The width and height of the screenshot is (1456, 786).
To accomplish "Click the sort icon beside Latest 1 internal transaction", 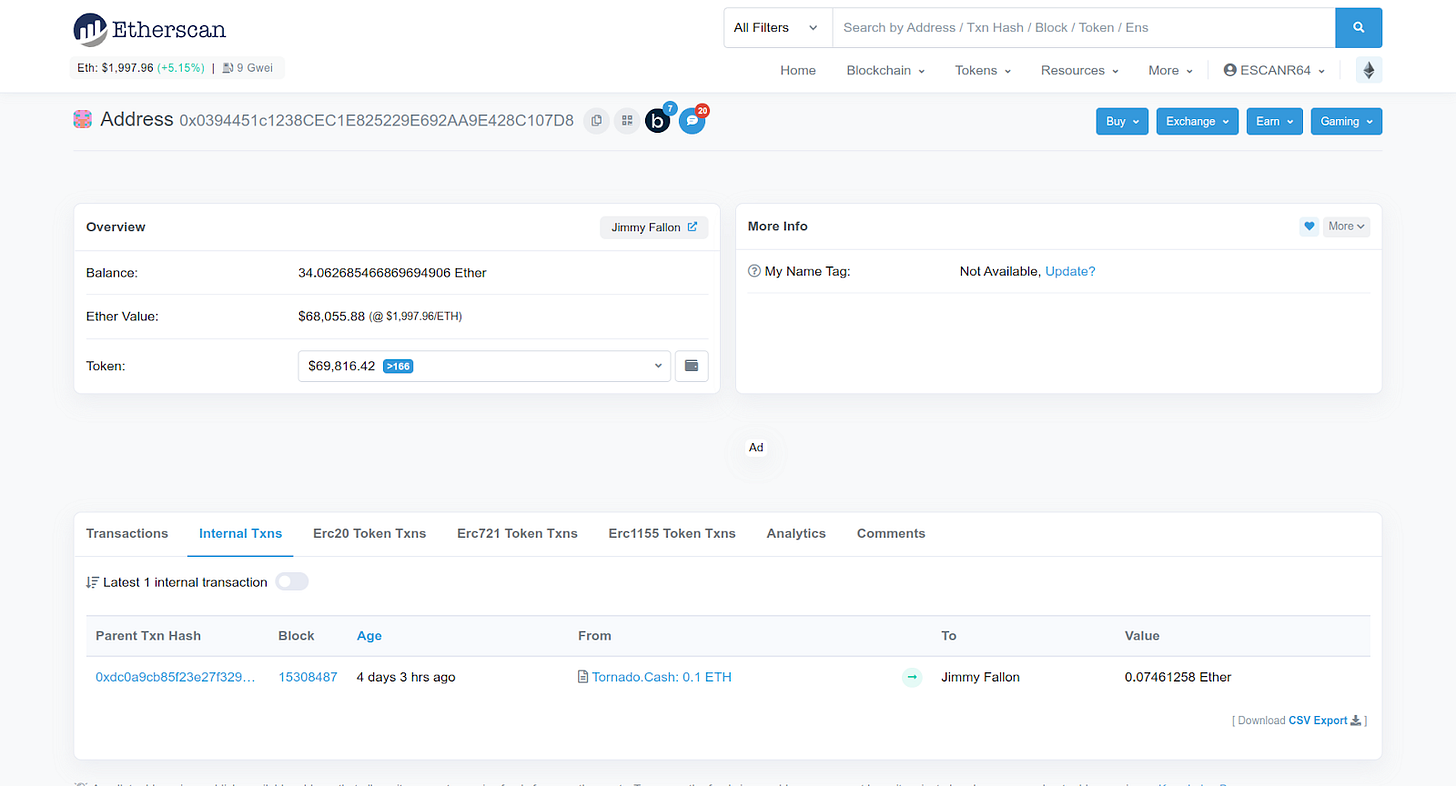I will tap(92, 582).
